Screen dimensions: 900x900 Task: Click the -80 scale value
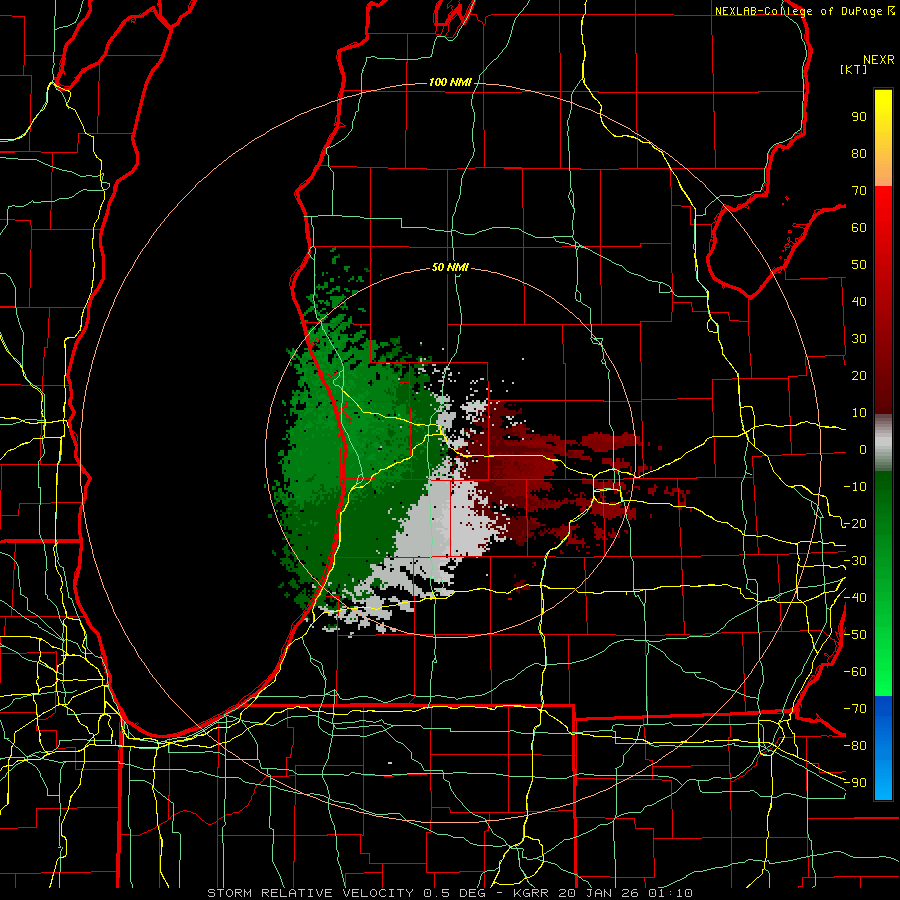[x=855, y=746]
